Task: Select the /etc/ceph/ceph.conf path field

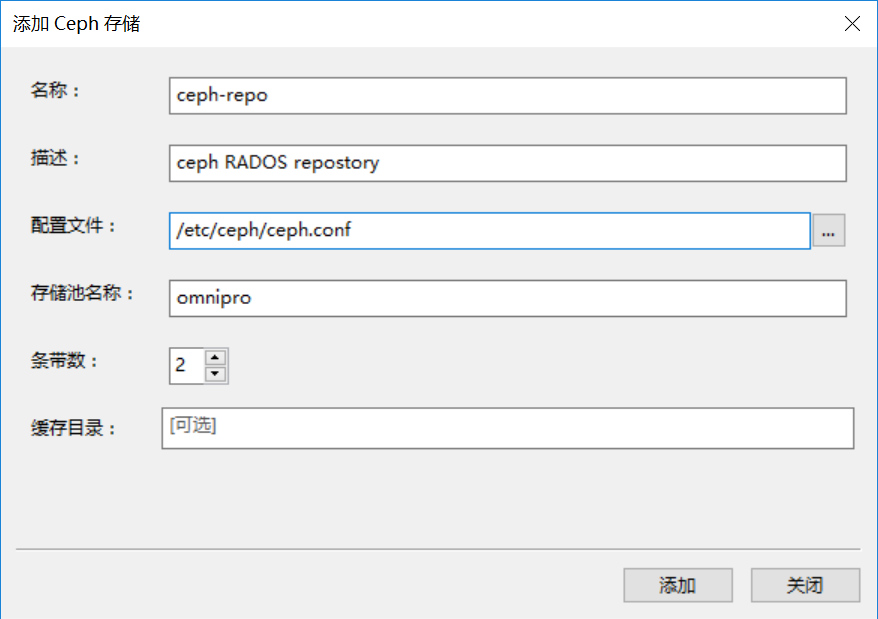Action: coord(488,230)
